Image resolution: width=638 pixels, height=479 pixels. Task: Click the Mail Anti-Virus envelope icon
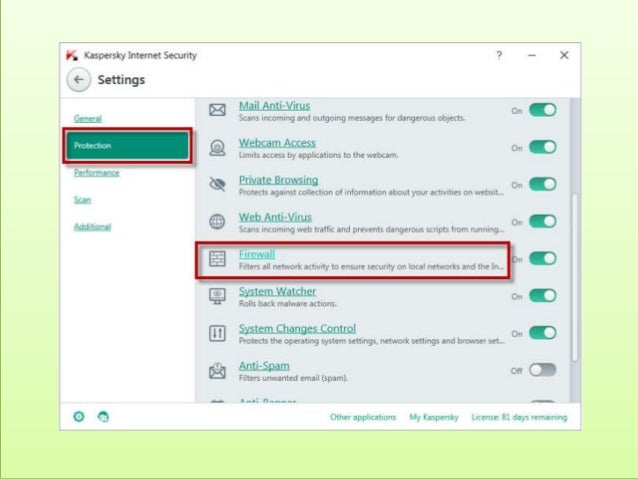point(217,110)
